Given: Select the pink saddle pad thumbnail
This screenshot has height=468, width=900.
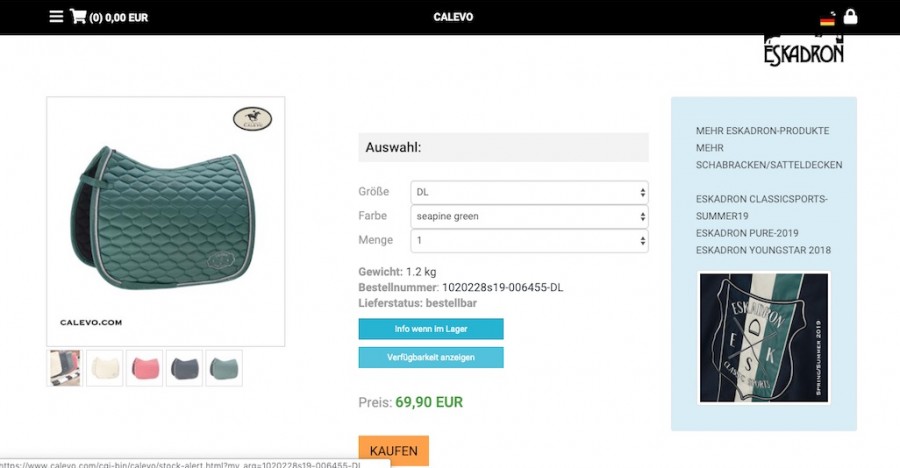Looking at the screenshot, I should (145, 368).
